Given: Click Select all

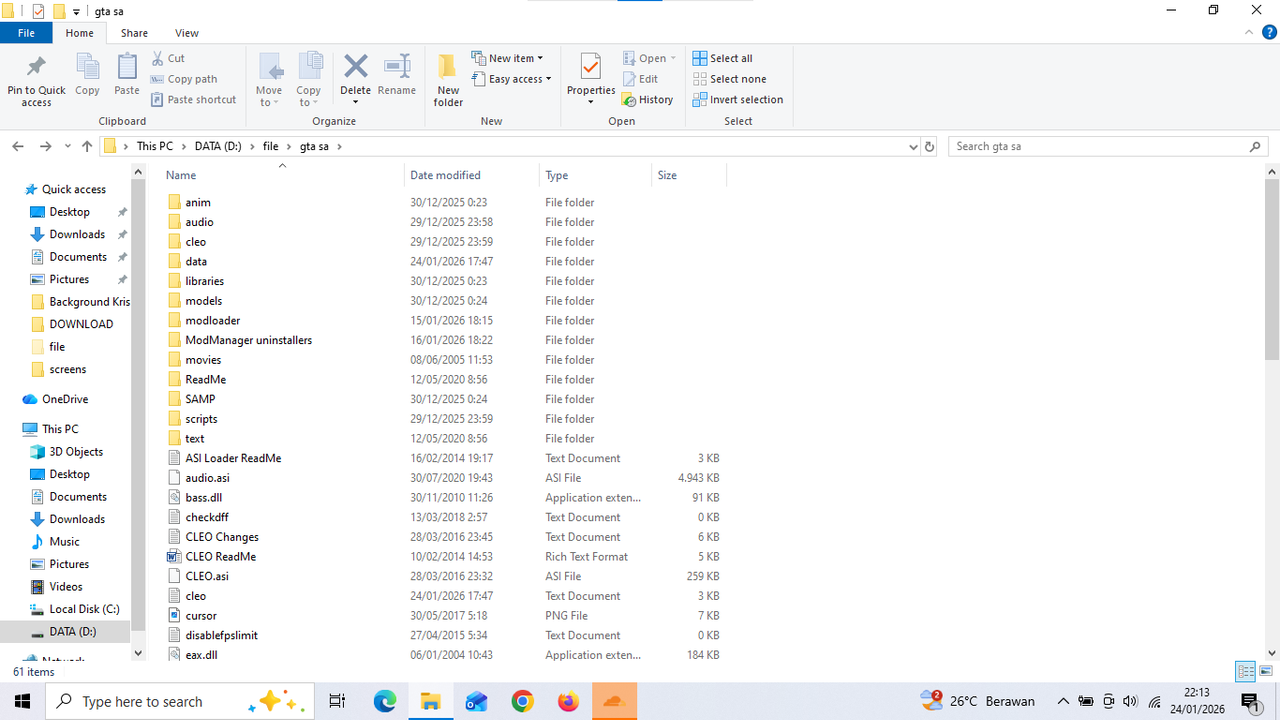Looking at the screenshot, I should [x=723, y=58].
